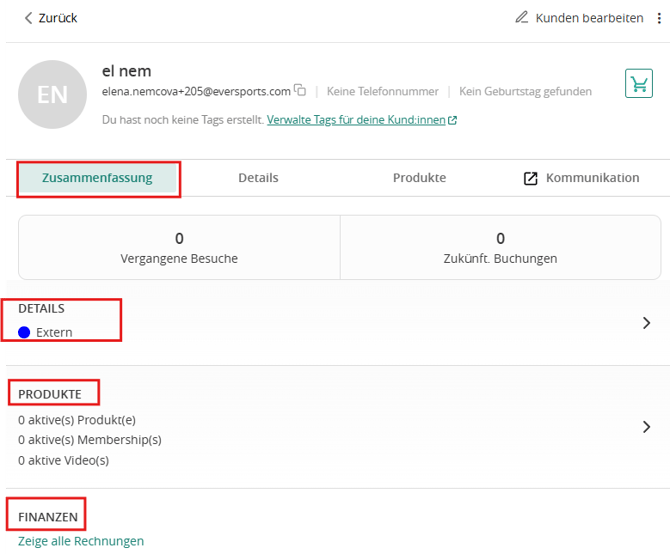Switch to the Produkte tab
Viewport: 670px width, 554px height.
[x=419, y=178]
